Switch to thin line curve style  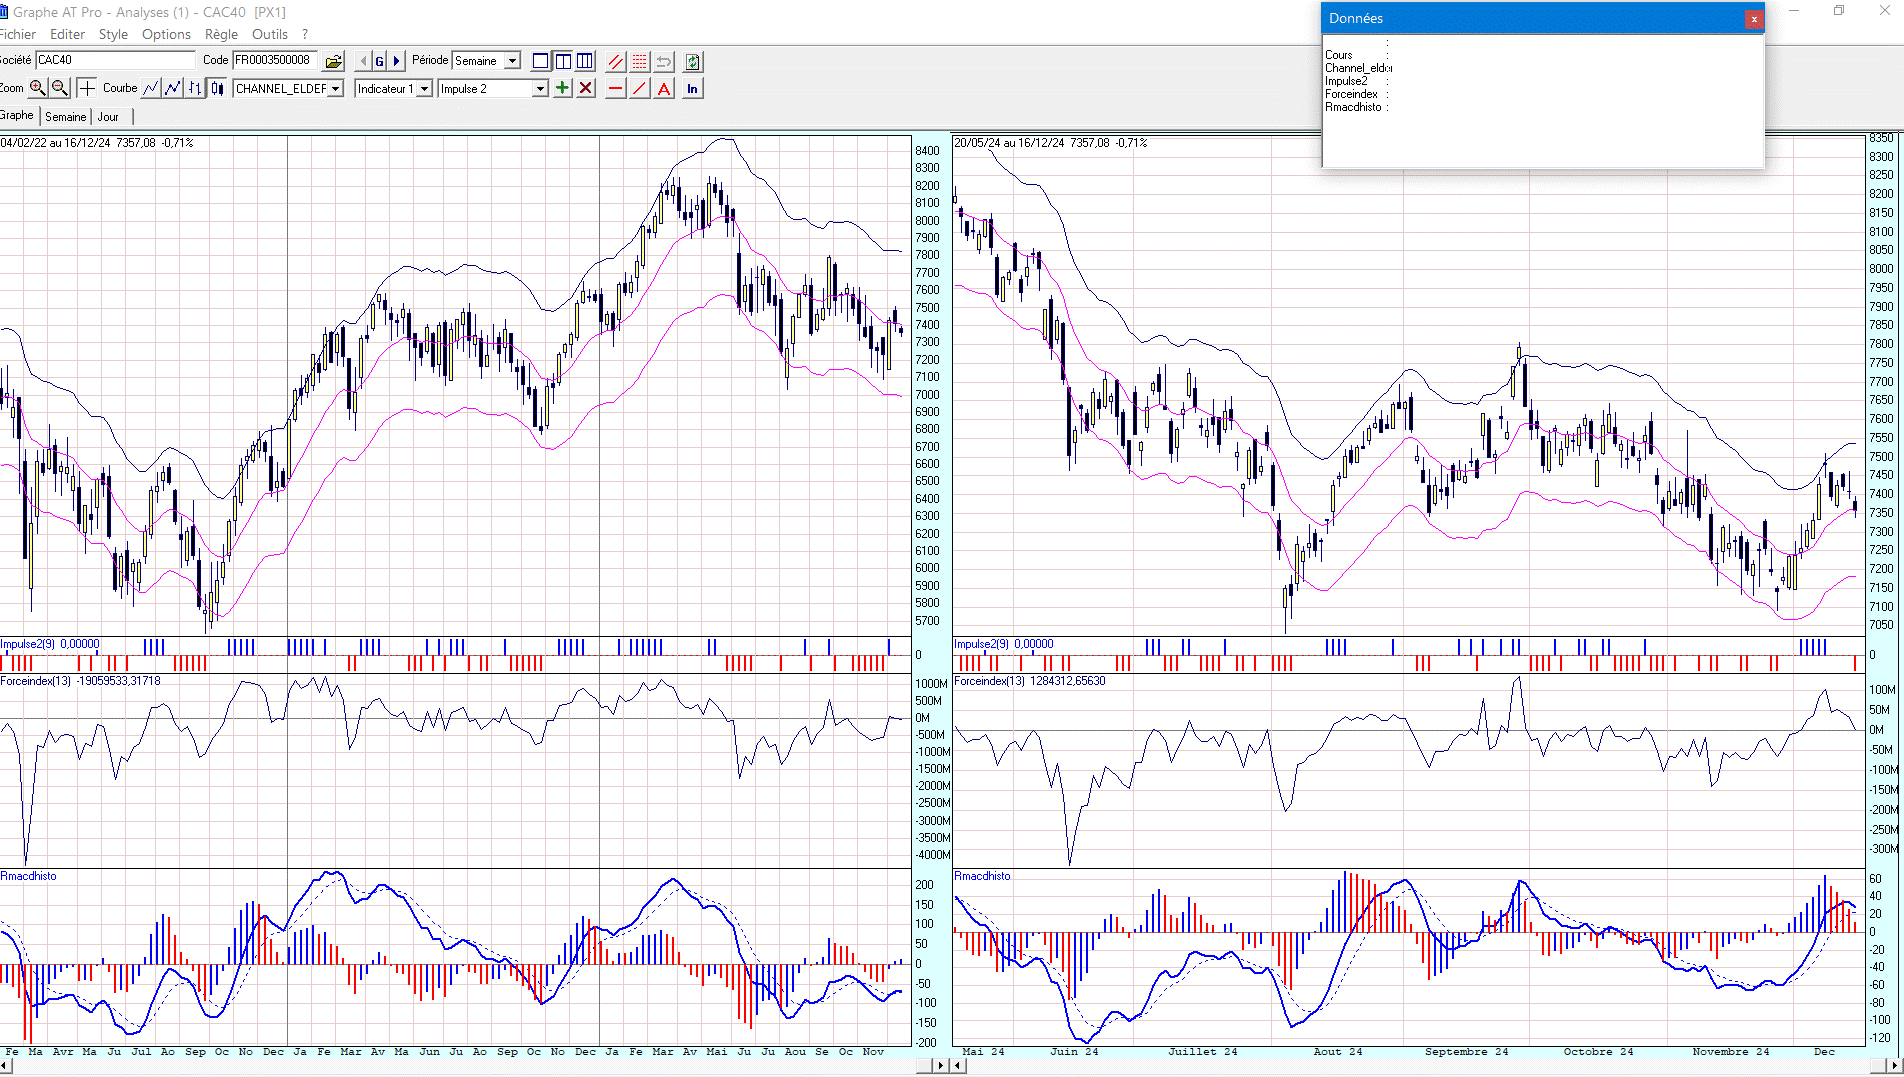[151, 88]
